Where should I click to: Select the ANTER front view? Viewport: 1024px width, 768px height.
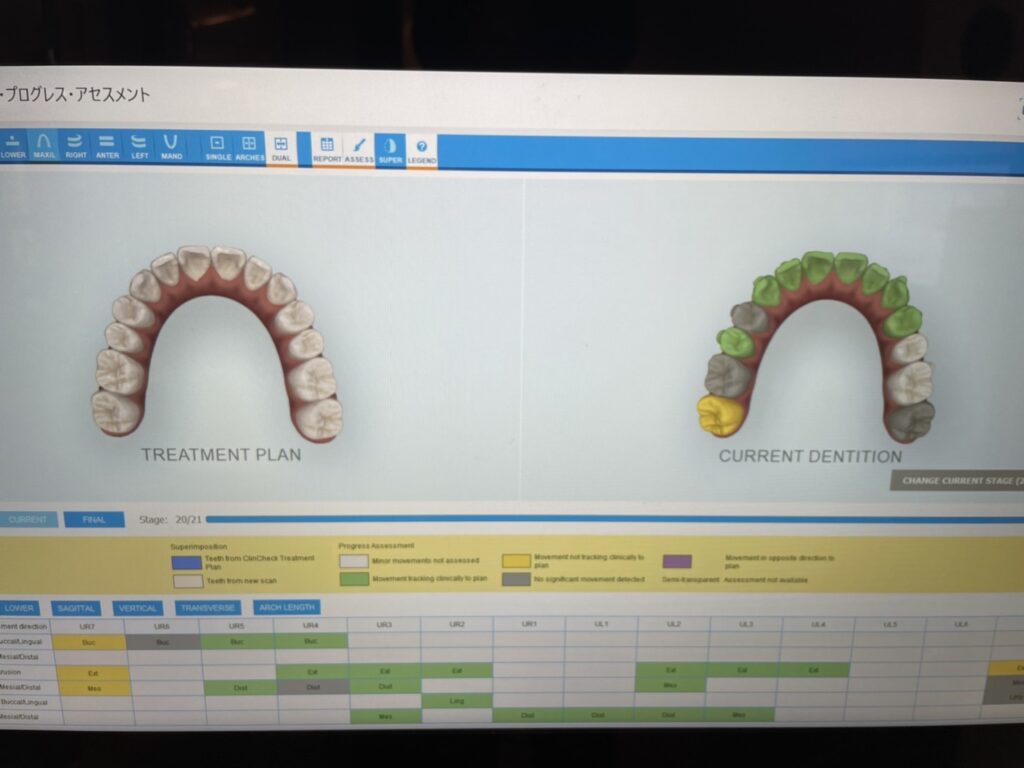click(107, 146)
